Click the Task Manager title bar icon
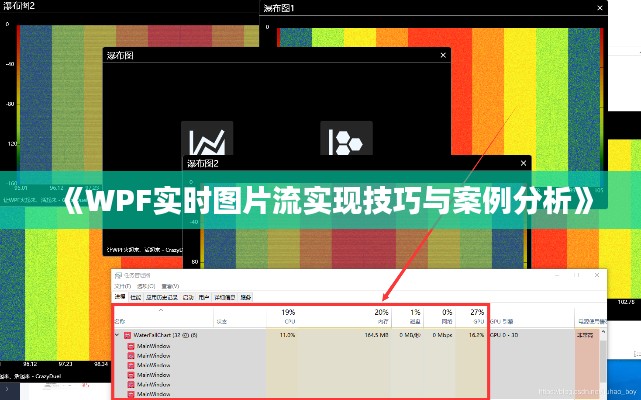This screenshot has height=400, width=641. tap(118, 275)
